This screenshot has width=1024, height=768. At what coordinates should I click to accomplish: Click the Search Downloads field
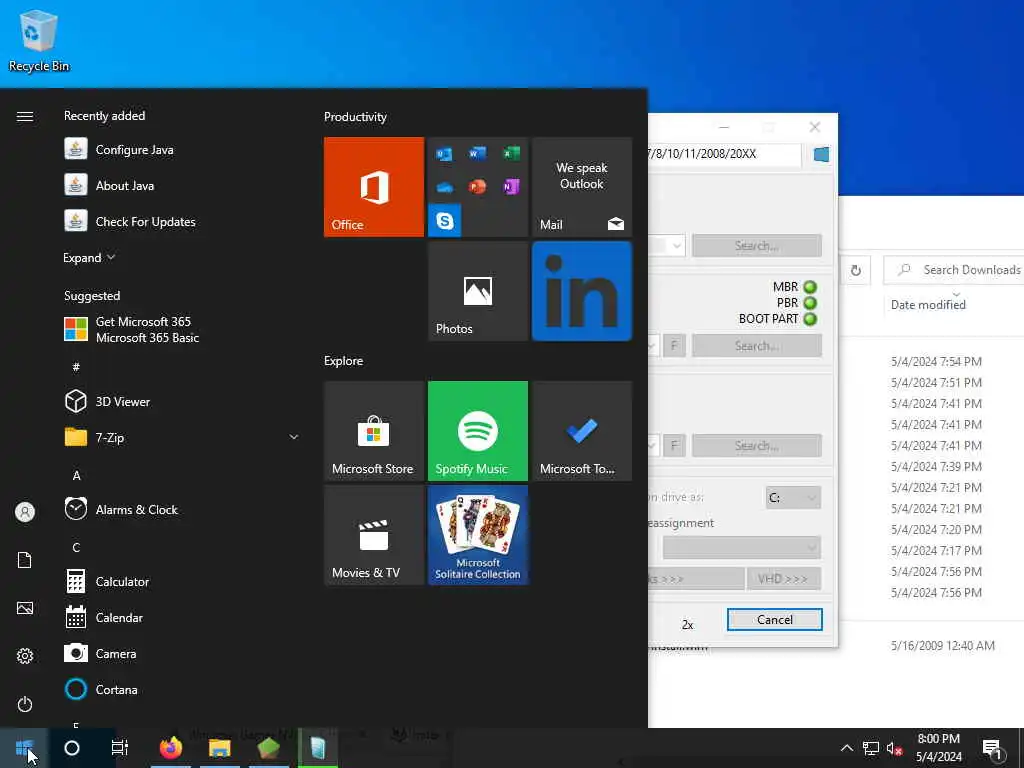[954, 270]
